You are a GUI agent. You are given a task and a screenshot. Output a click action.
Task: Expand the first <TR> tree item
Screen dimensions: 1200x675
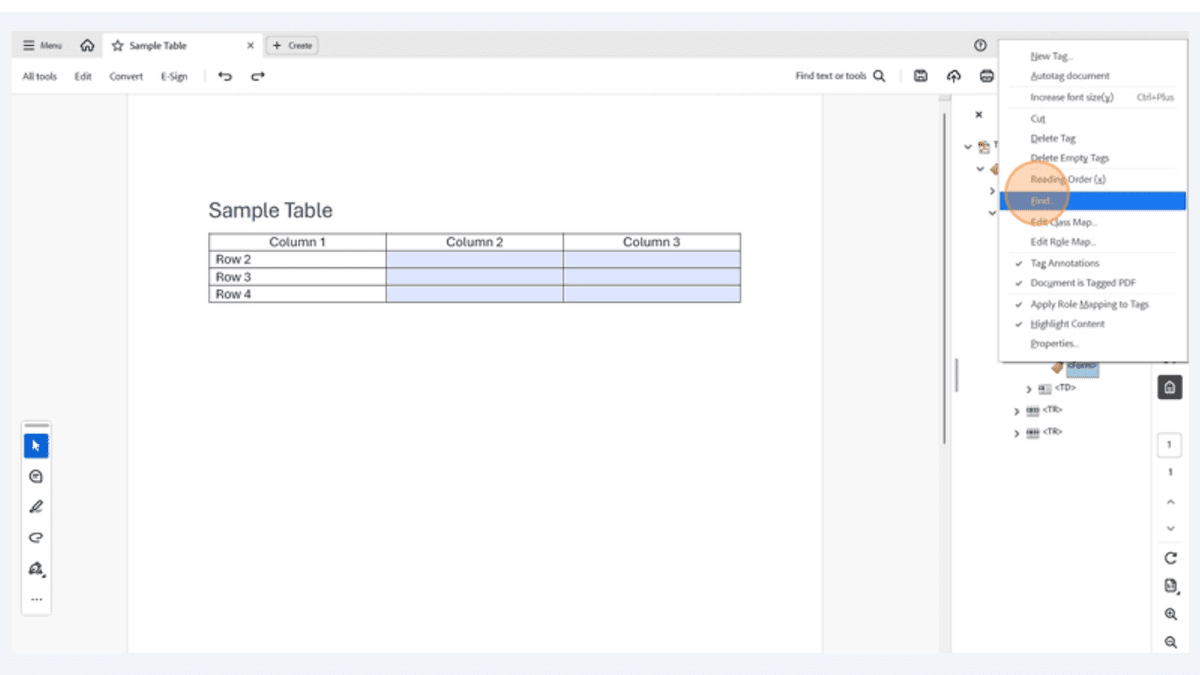coord(1016,410)
